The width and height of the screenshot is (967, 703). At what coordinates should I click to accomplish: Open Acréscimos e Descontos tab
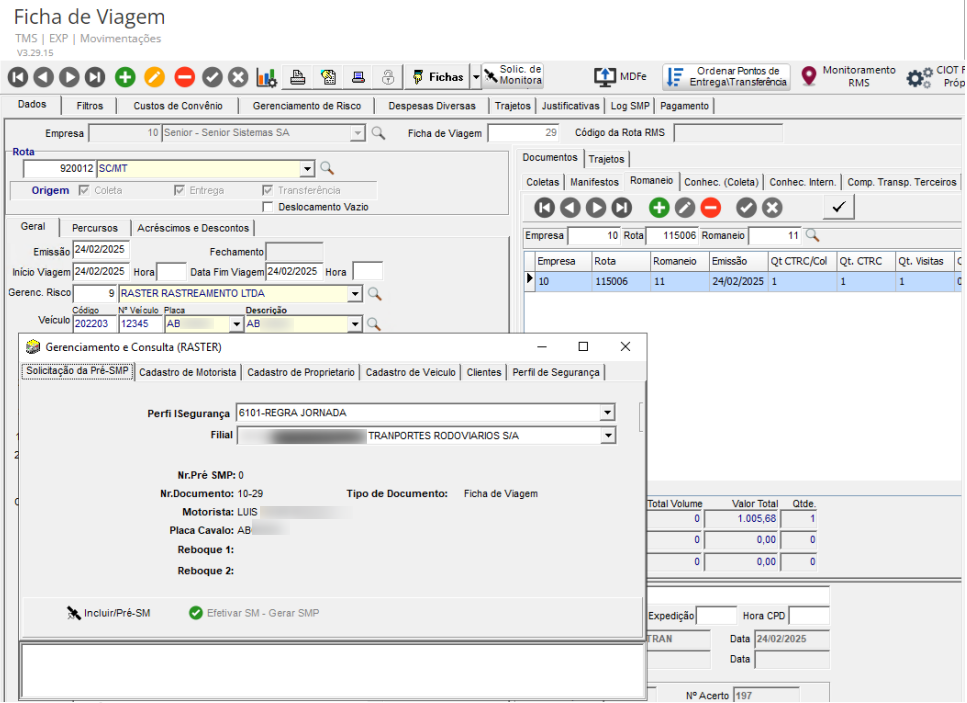coord(193,228)
